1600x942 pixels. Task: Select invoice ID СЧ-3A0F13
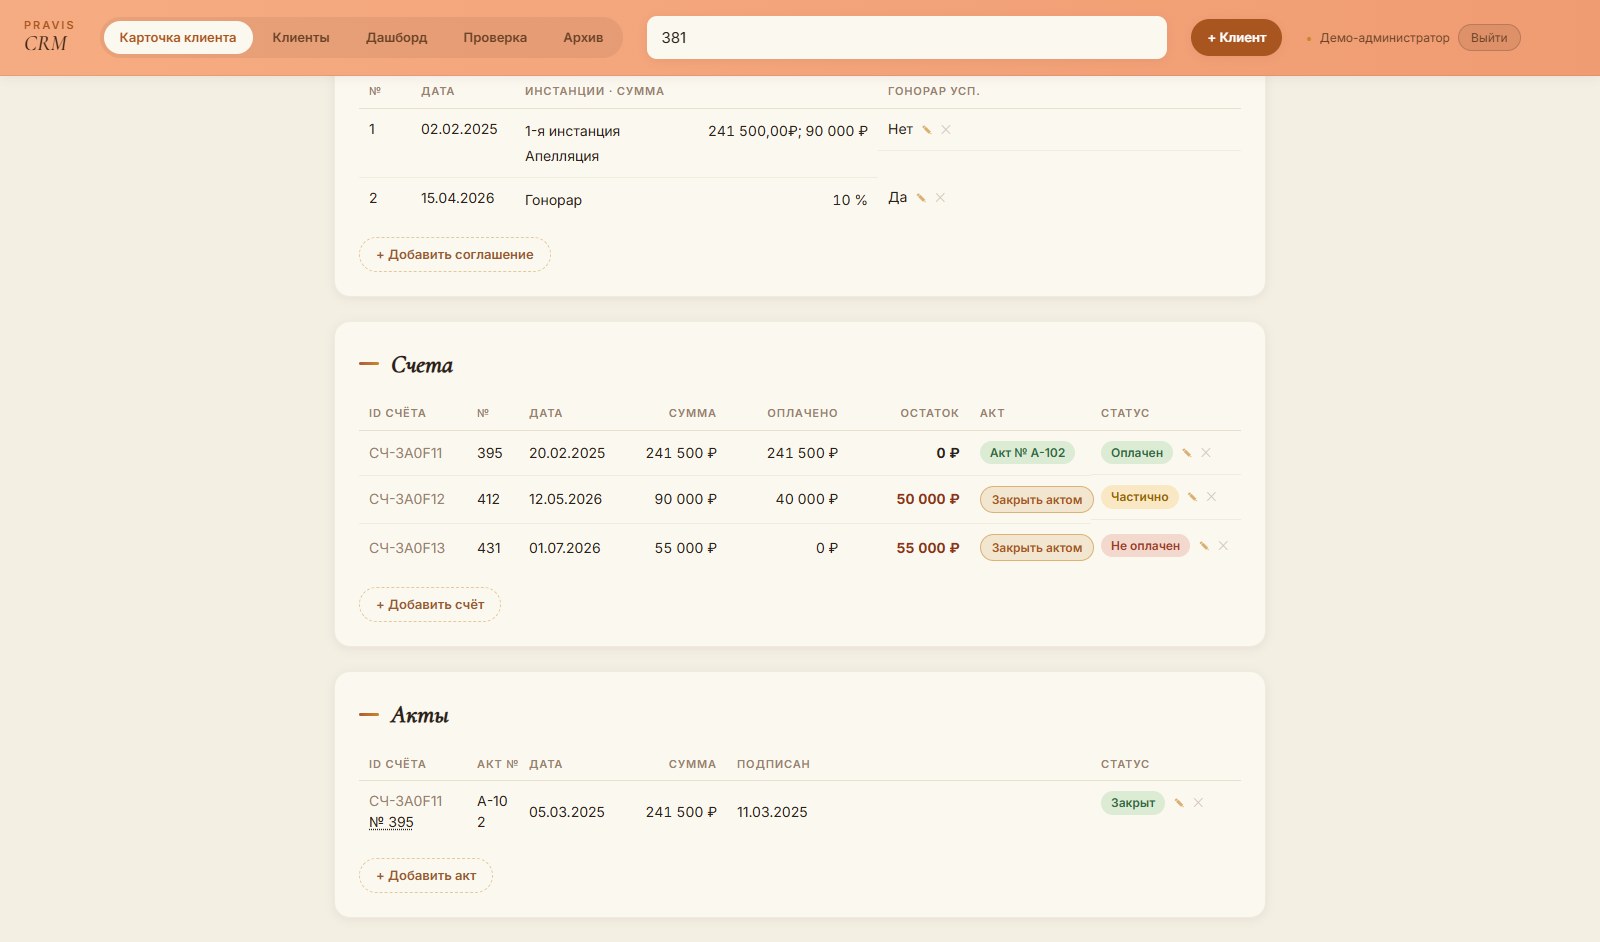407,548
